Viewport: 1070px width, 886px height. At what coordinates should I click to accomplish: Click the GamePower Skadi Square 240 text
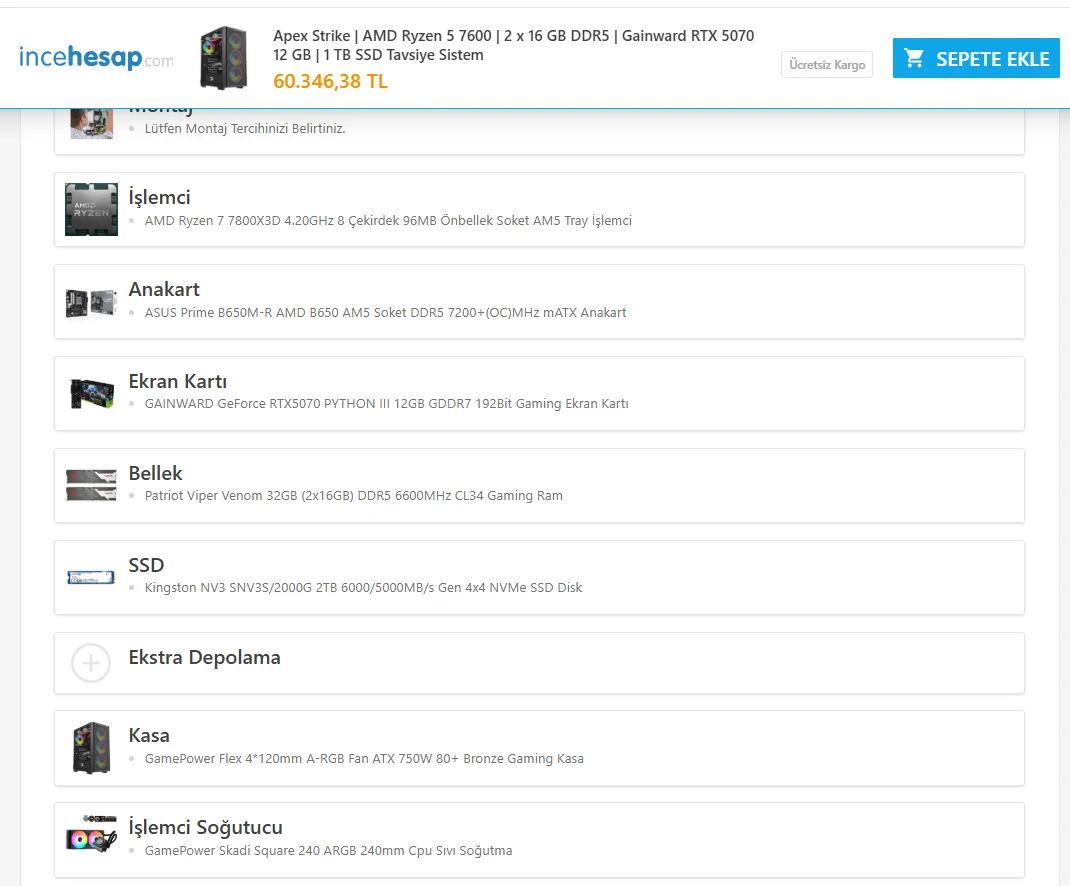click(x=328, y=851)
